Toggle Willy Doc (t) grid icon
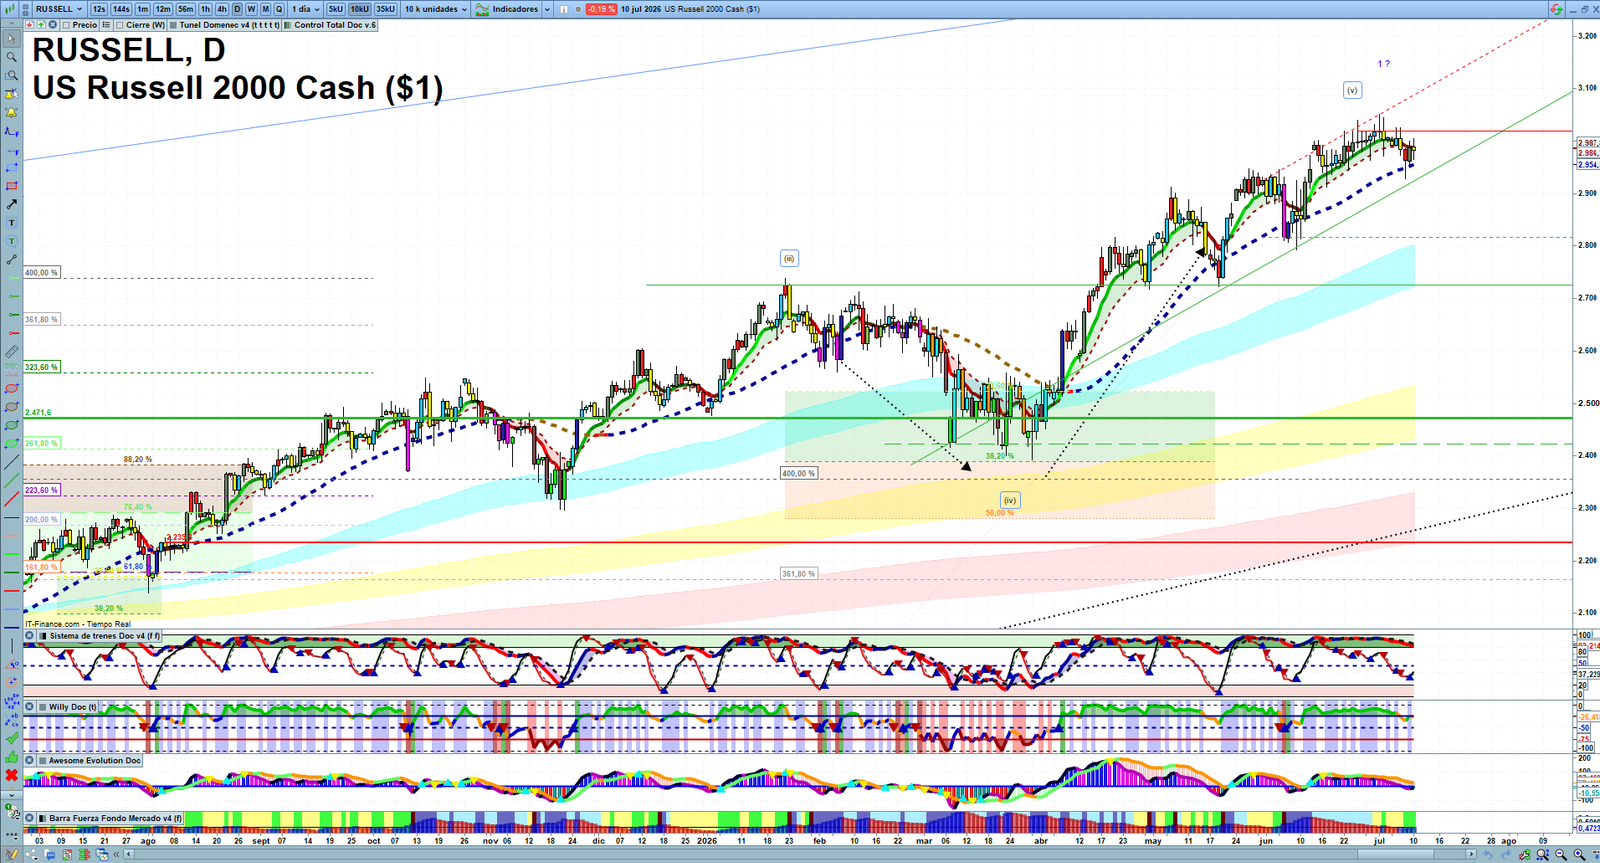Image resolution: width=1600 pixels, height=863 pixels. (x=43, y=706)
